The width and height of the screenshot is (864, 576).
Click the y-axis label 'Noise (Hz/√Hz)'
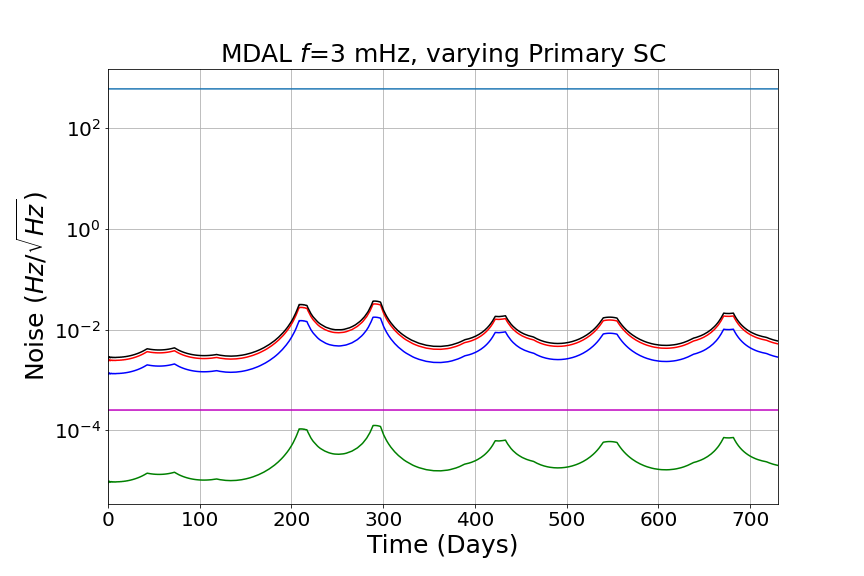coord(34,286)
